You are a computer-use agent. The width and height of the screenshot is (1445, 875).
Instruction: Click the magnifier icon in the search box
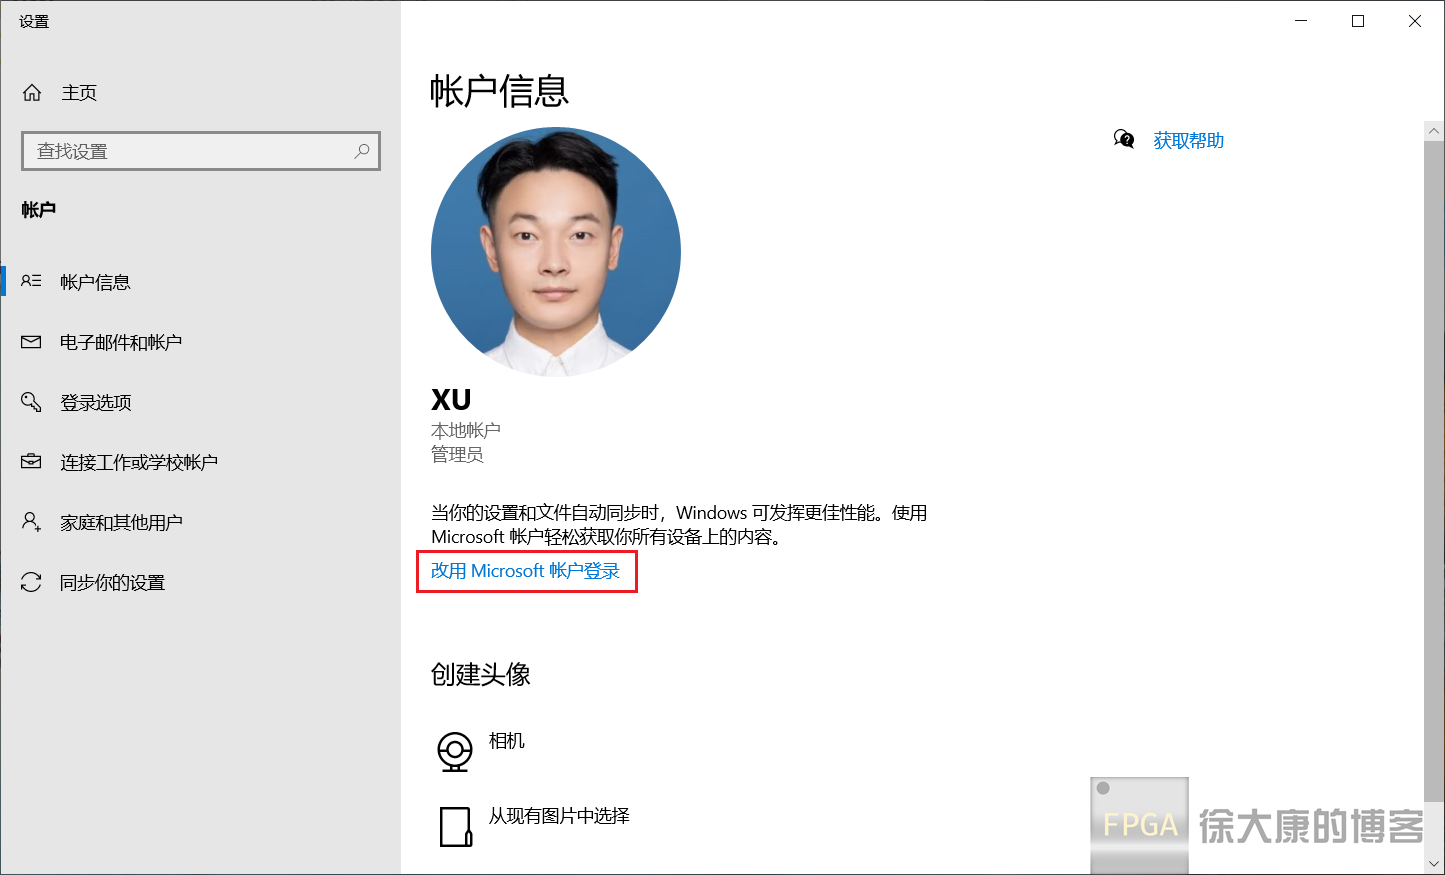tap(362, 151)
